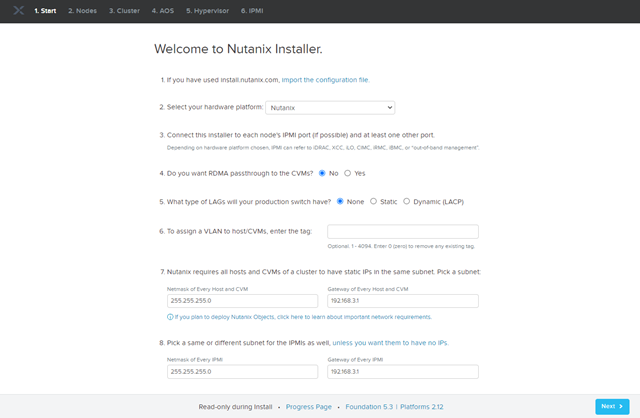Image resolution: width=640 pixels, height=418 pixels.
Task: Choose Dynamic (LACP) LAG type
Action: [x=407, y=201]
